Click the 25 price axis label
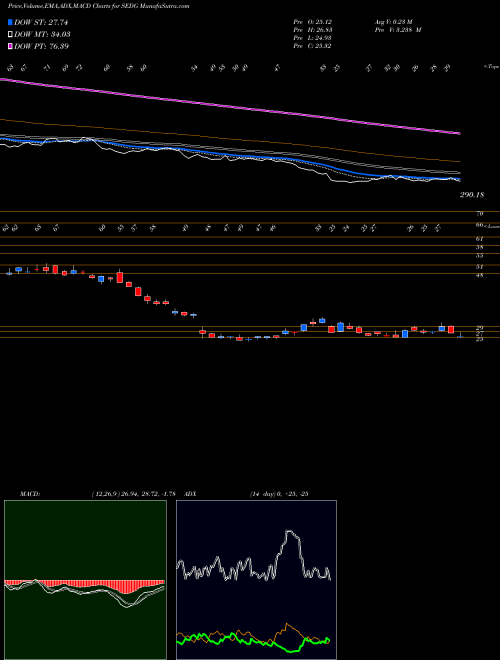500x660 pixels. pos(480,339)
